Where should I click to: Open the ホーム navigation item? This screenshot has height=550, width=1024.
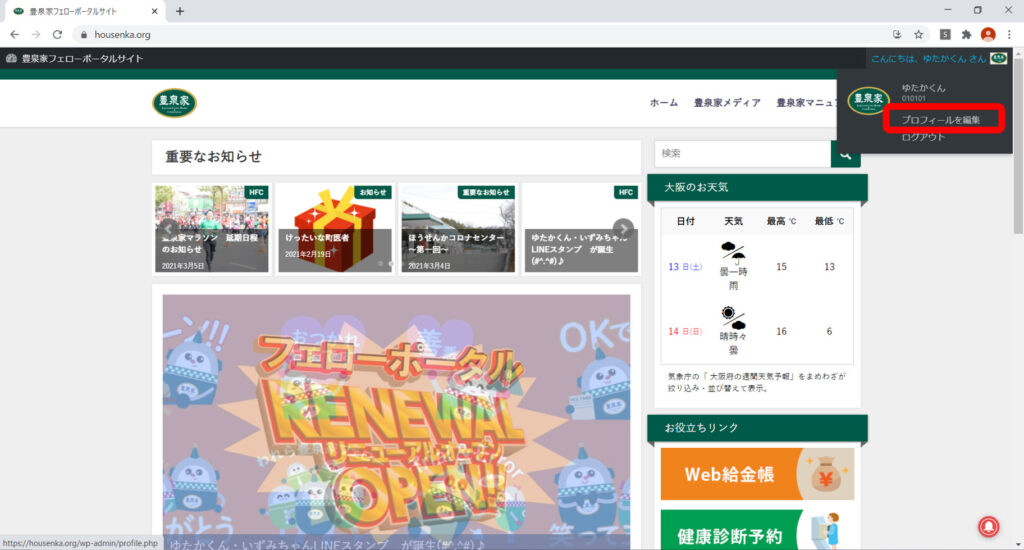coord(663,103)
